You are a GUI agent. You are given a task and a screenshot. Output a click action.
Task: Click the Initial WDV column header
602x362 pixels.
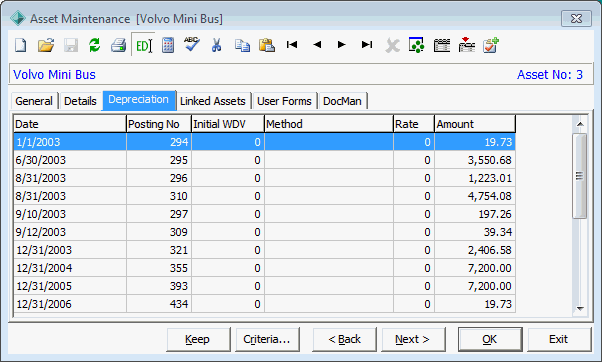click(x=228, y=124)
